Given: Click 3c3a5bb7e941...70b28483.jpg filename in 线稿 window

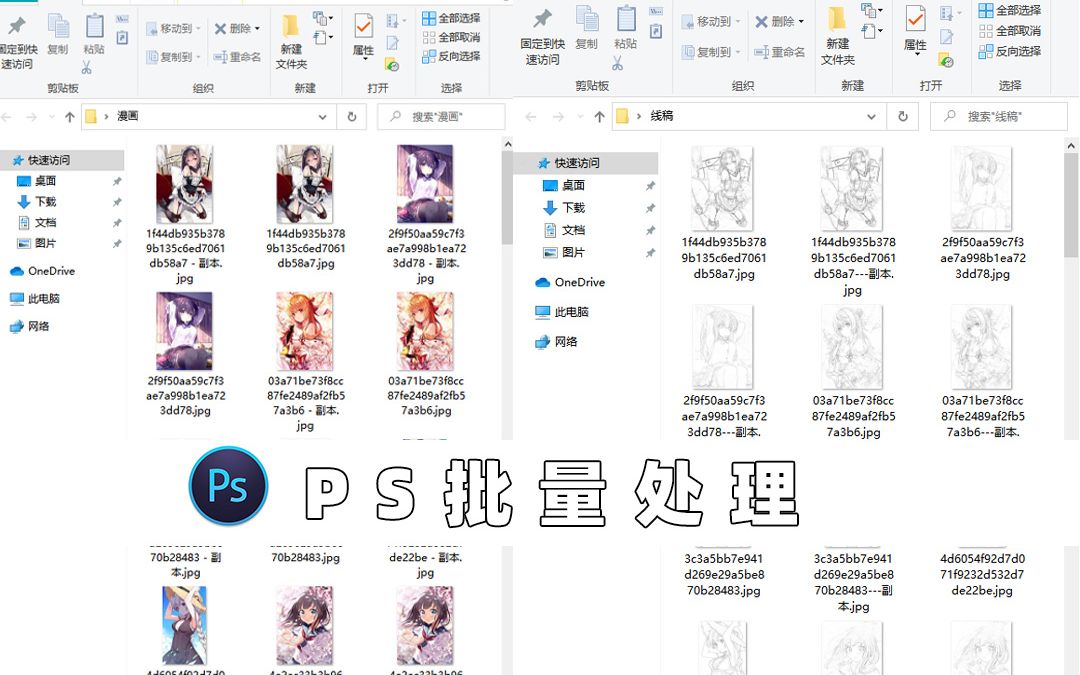Looking at the screenshot, I should 724,574.
